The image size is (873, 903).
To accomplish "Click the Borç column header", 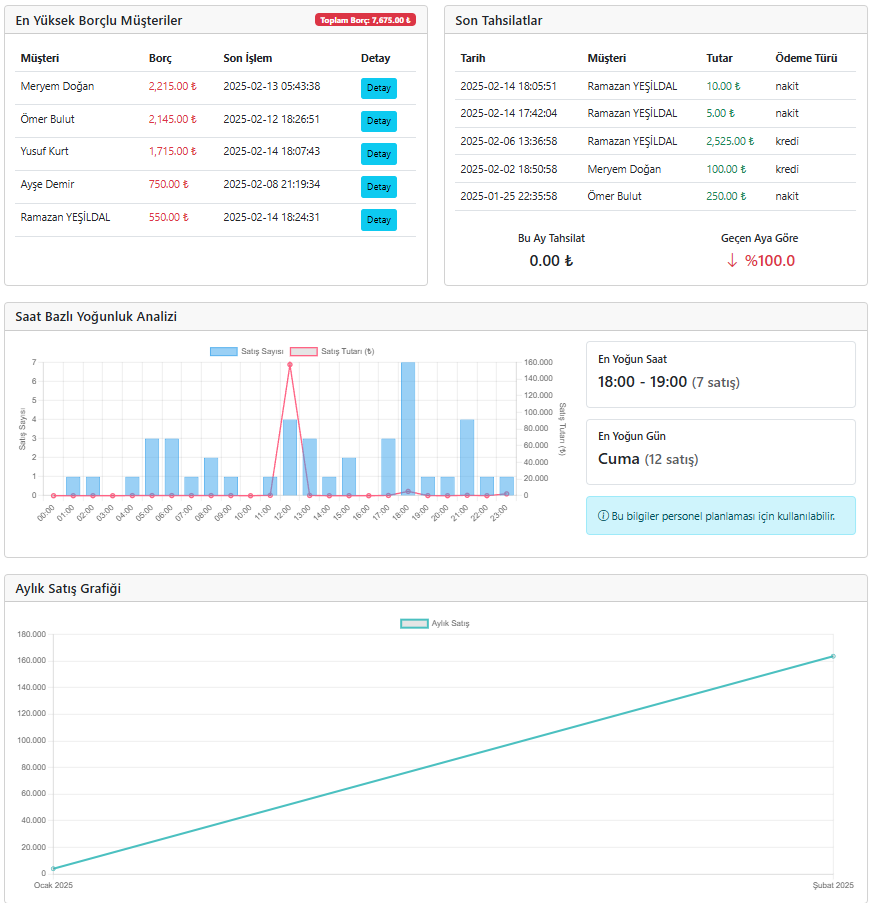I will [x=160, y=58].
